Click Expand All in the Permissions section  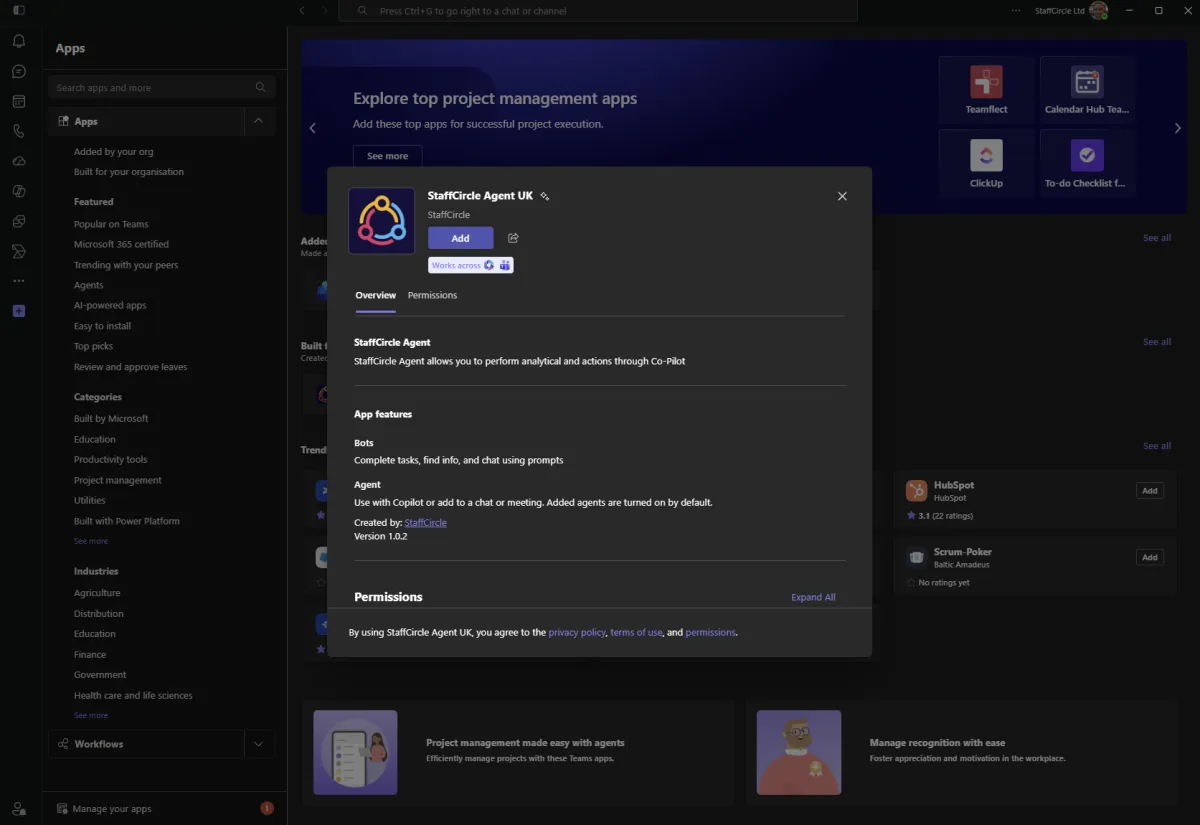813,597
